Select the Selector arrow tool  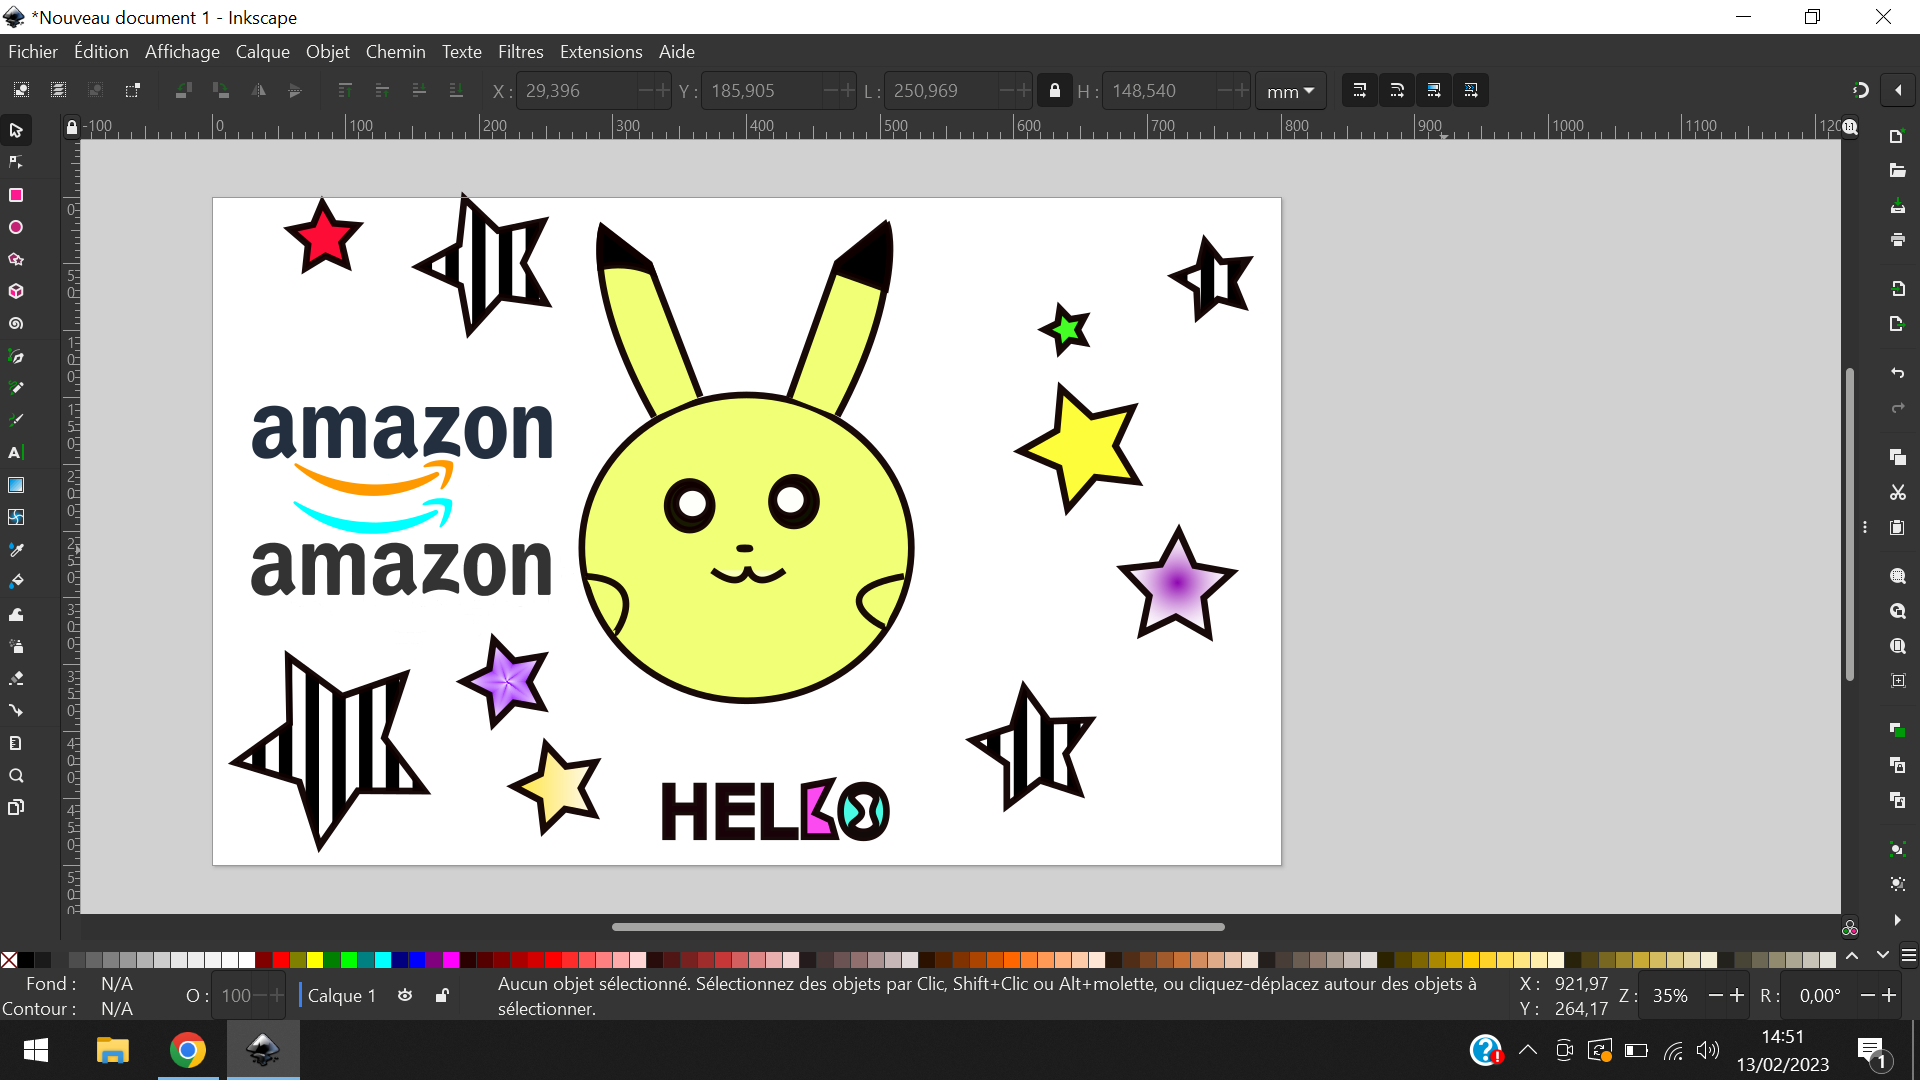click(x=16, y=131)
